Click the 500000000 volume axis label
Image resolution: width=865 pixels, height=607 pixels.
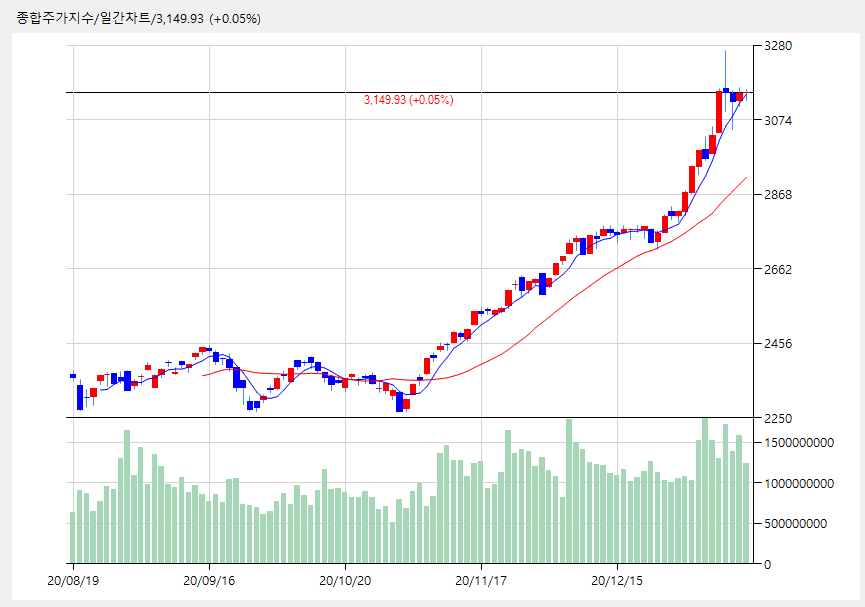click(796, 524)
